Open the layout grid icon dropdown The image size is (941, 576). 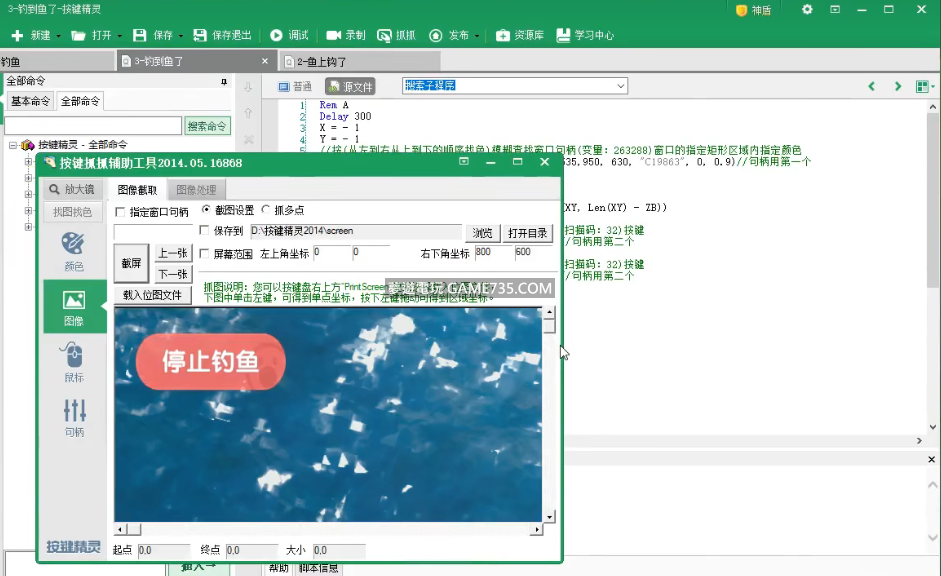click(925, 86)
